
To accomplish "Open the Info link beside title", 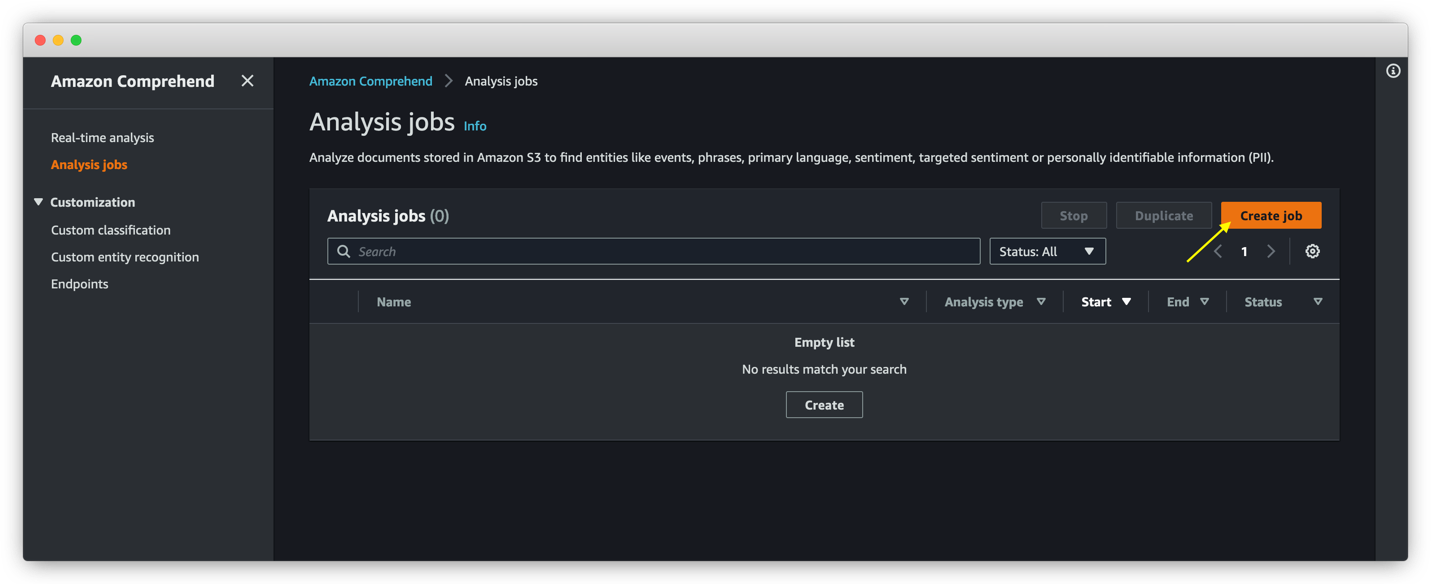I will [x=475, y=126].
